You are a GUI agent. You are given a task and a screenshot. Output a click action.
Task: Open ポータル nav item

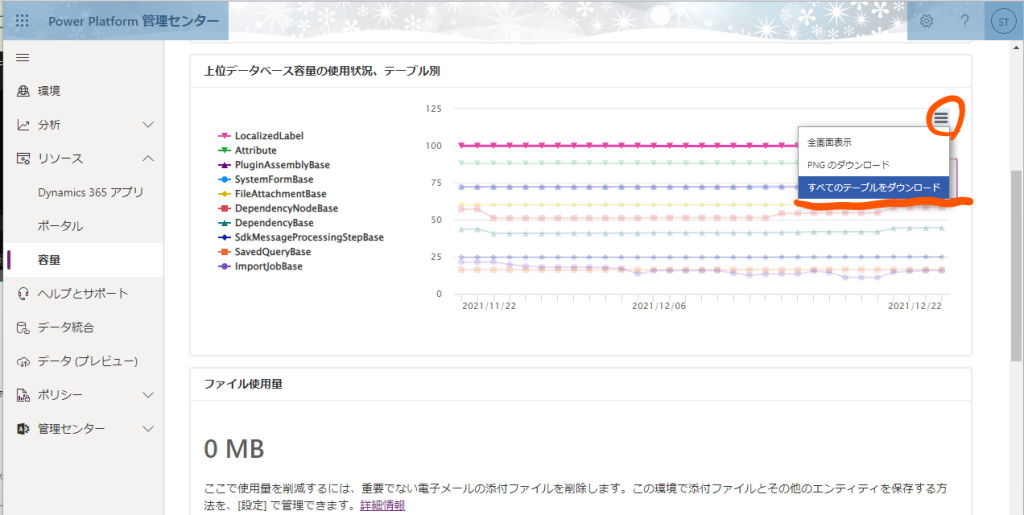coord(60,226)
